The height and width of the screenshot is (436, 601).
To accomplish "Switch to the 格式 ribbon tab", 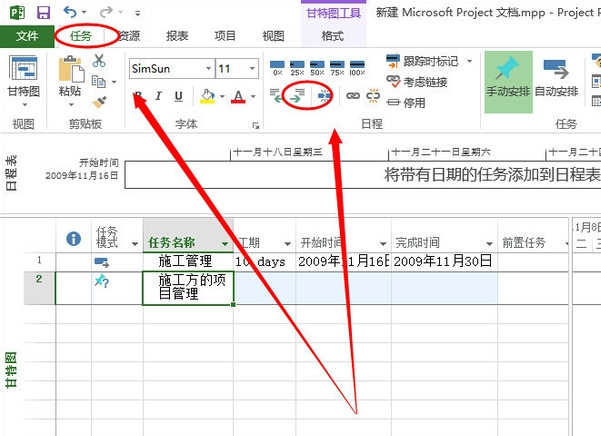I will click(332, 36).
